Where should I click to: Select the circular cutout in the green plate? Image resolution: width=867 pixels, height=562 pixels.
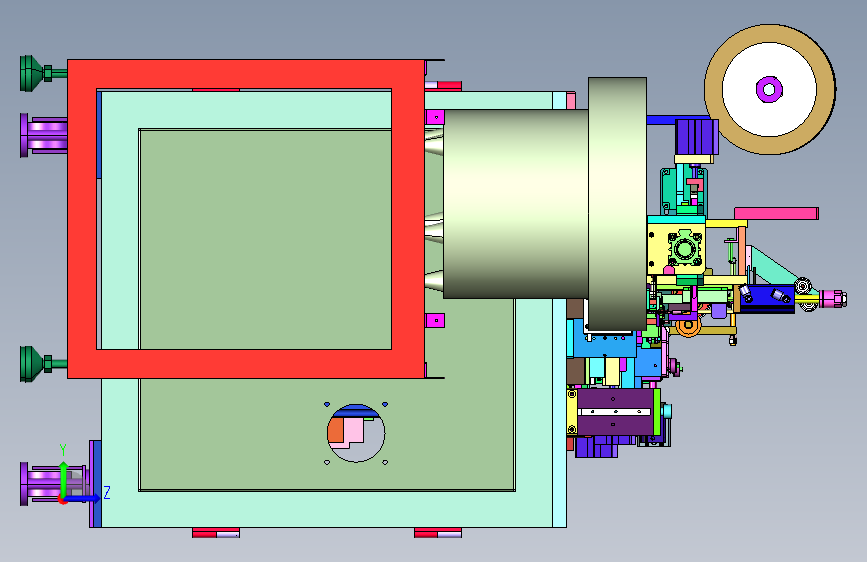click(x=356, y=434)
